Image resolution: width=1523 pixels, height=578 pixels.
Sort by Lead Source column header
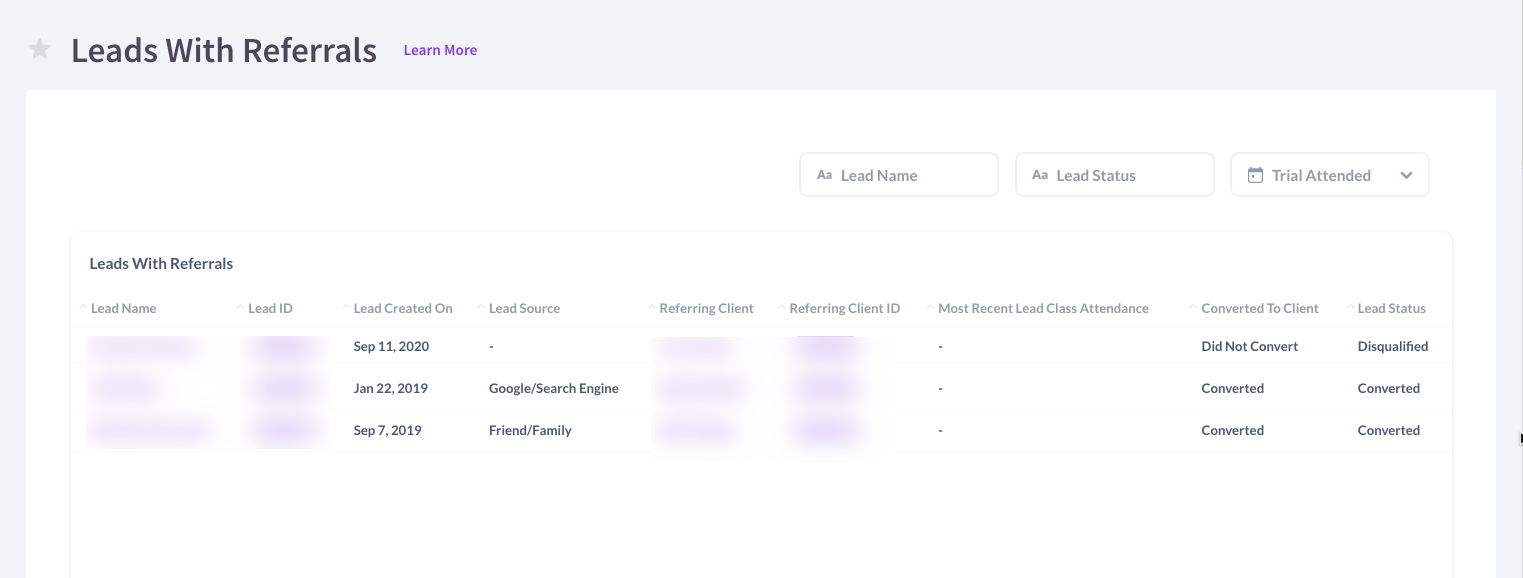tap(524, 308)
